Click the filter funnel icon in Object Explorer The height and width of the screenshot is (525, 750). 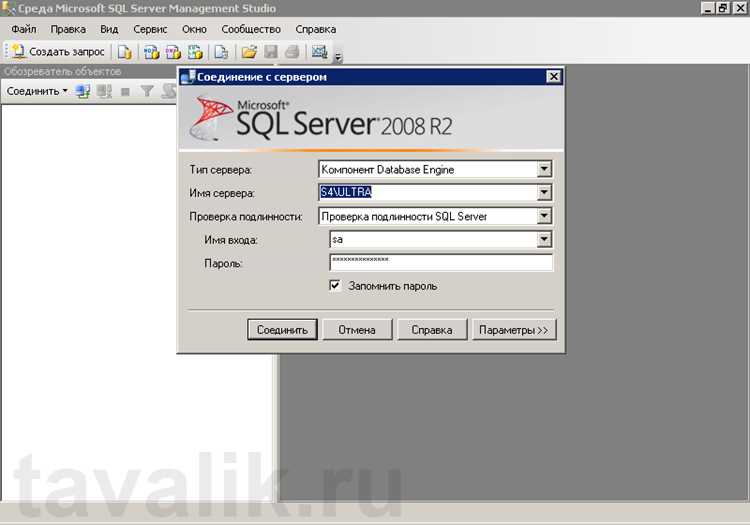click(x=147, y=91)
